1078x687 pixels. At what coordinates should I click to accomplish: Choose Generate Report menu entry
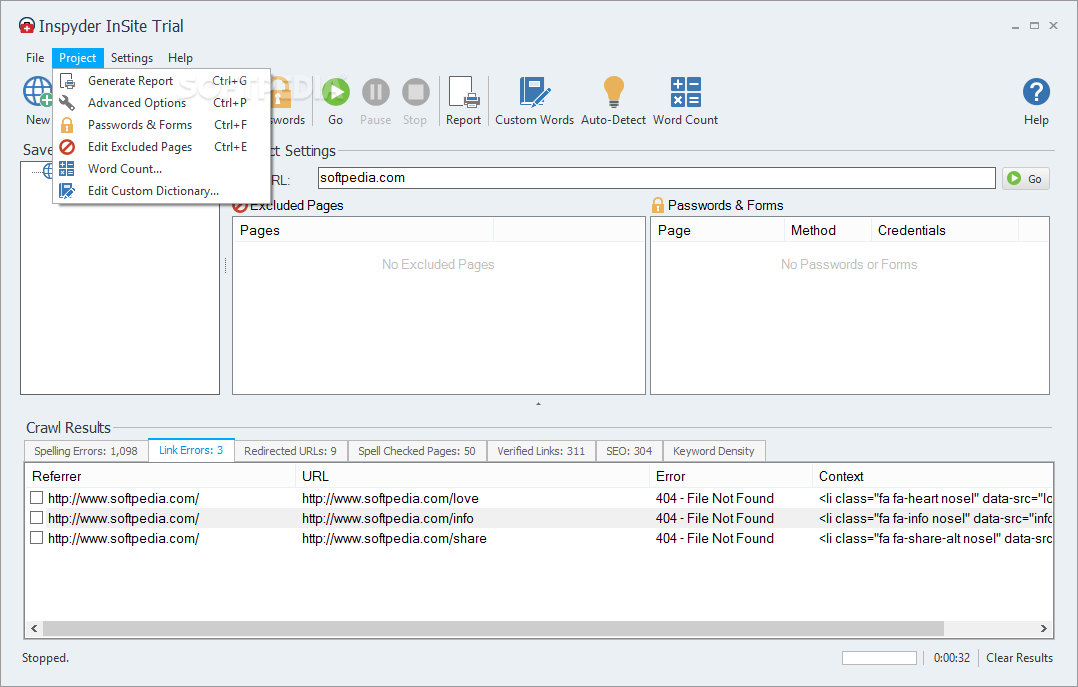(x=162, y=81)
